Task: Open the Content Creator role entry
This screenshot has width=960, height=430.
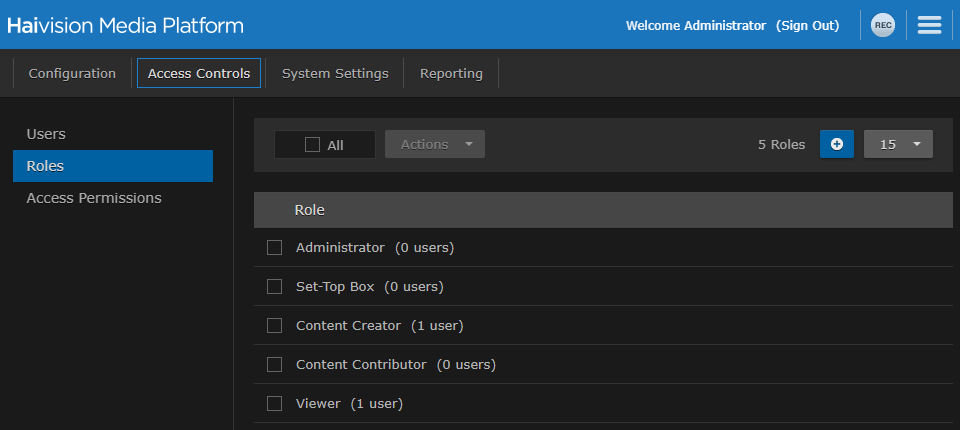Action: 348,326
